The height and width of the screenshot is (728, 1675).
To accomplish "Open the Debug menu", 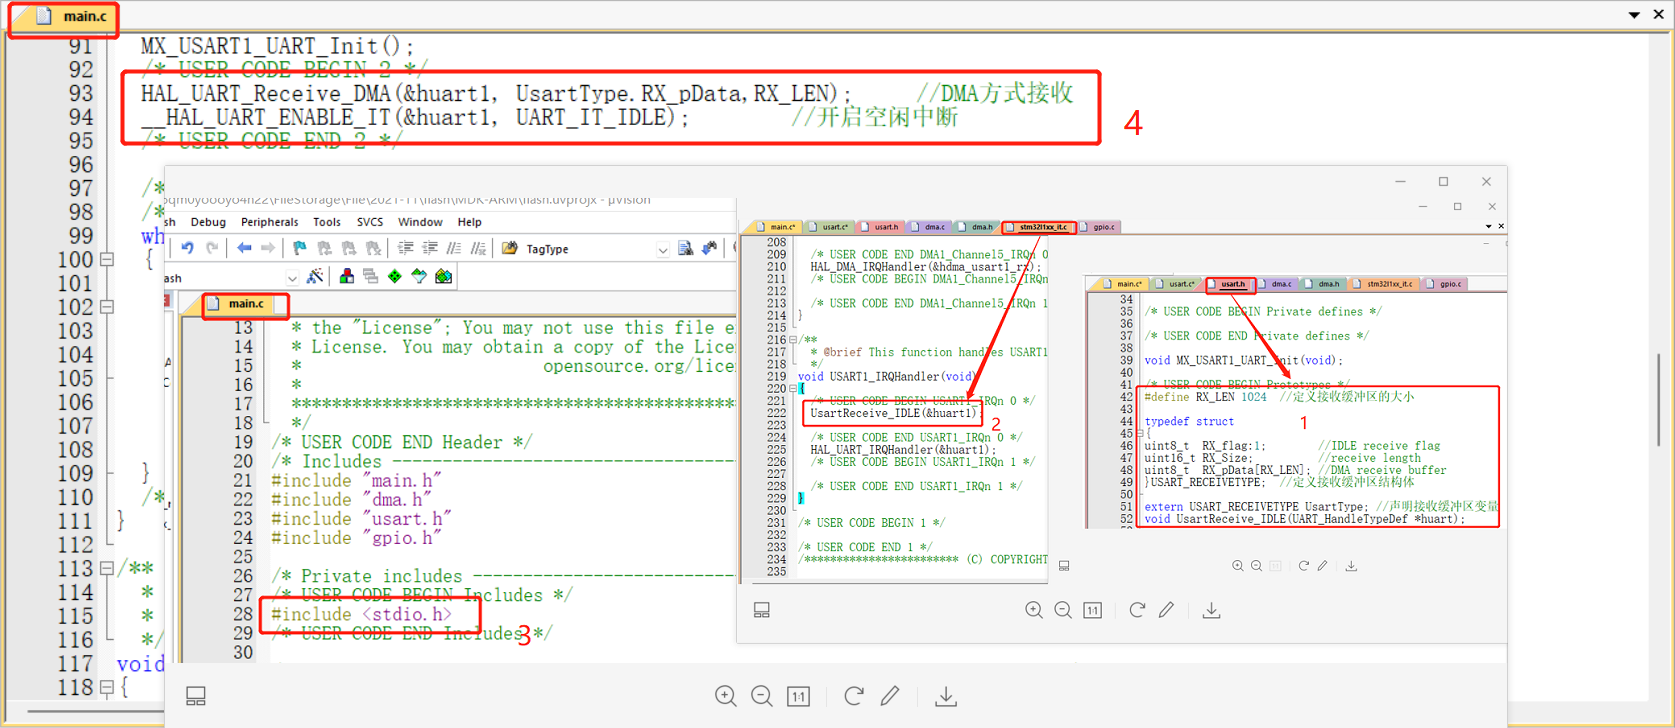I will click(x=208, y=222).
